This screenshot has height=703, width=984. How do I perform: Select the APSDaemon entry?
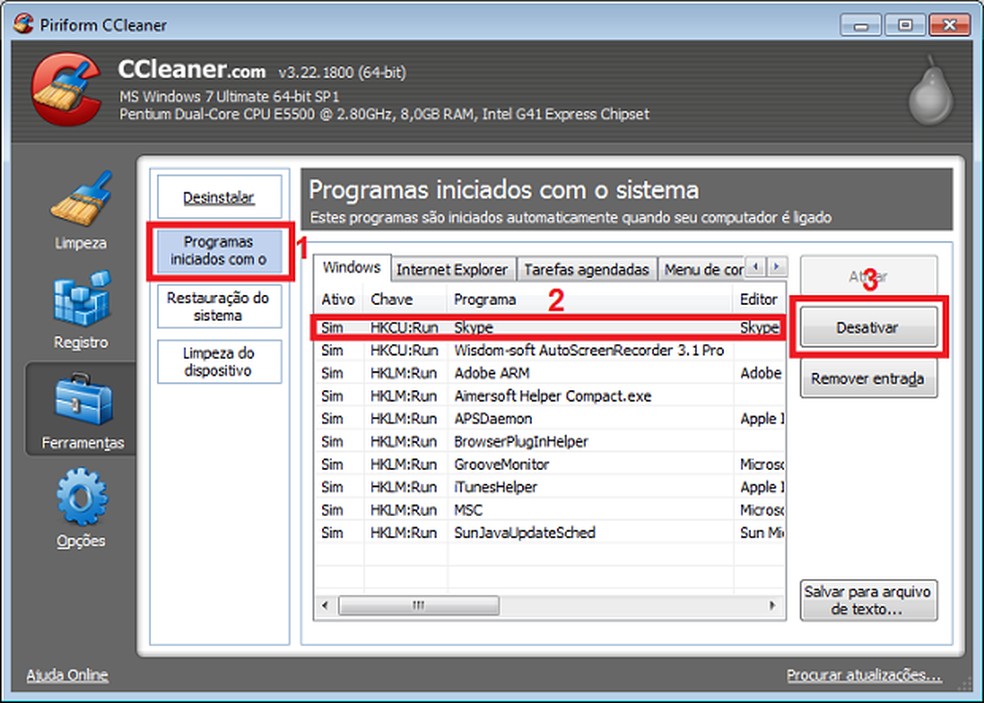click(550, 419)
